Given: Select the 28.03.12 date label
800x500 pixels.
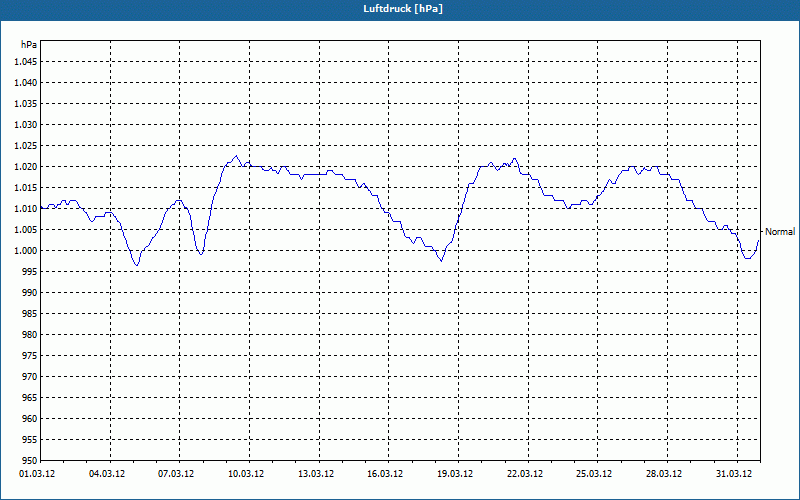Looking at the screenshot, I should coord(664,474).
